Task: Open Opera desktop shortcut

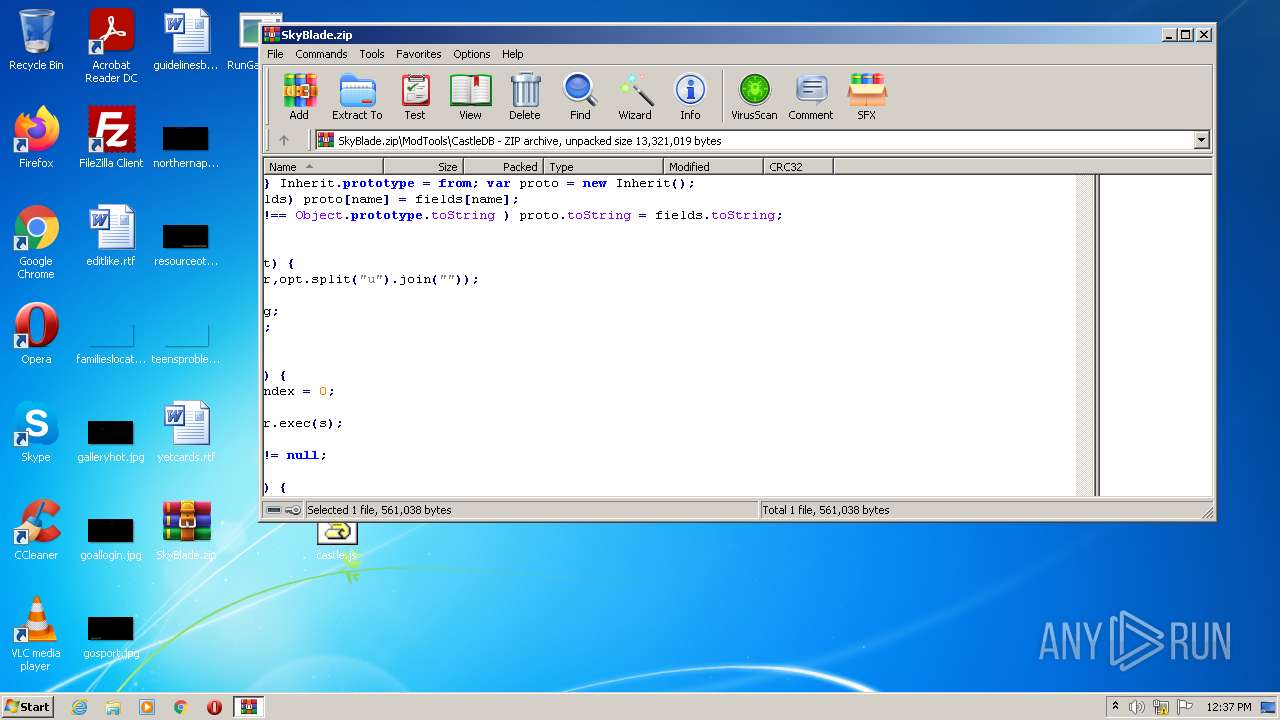Action: tap(36, 334)
